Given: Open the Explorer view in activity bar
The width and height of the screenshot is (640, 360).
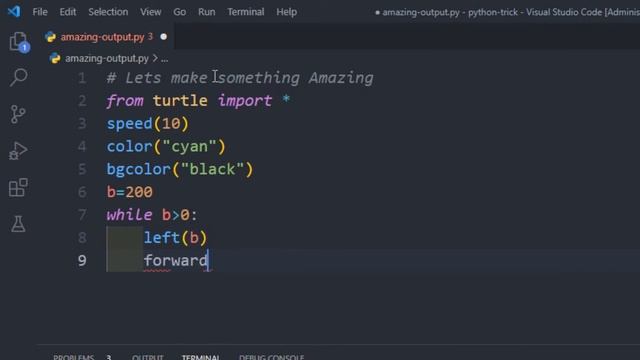Looking at the screenshot, I should (18, 42).
